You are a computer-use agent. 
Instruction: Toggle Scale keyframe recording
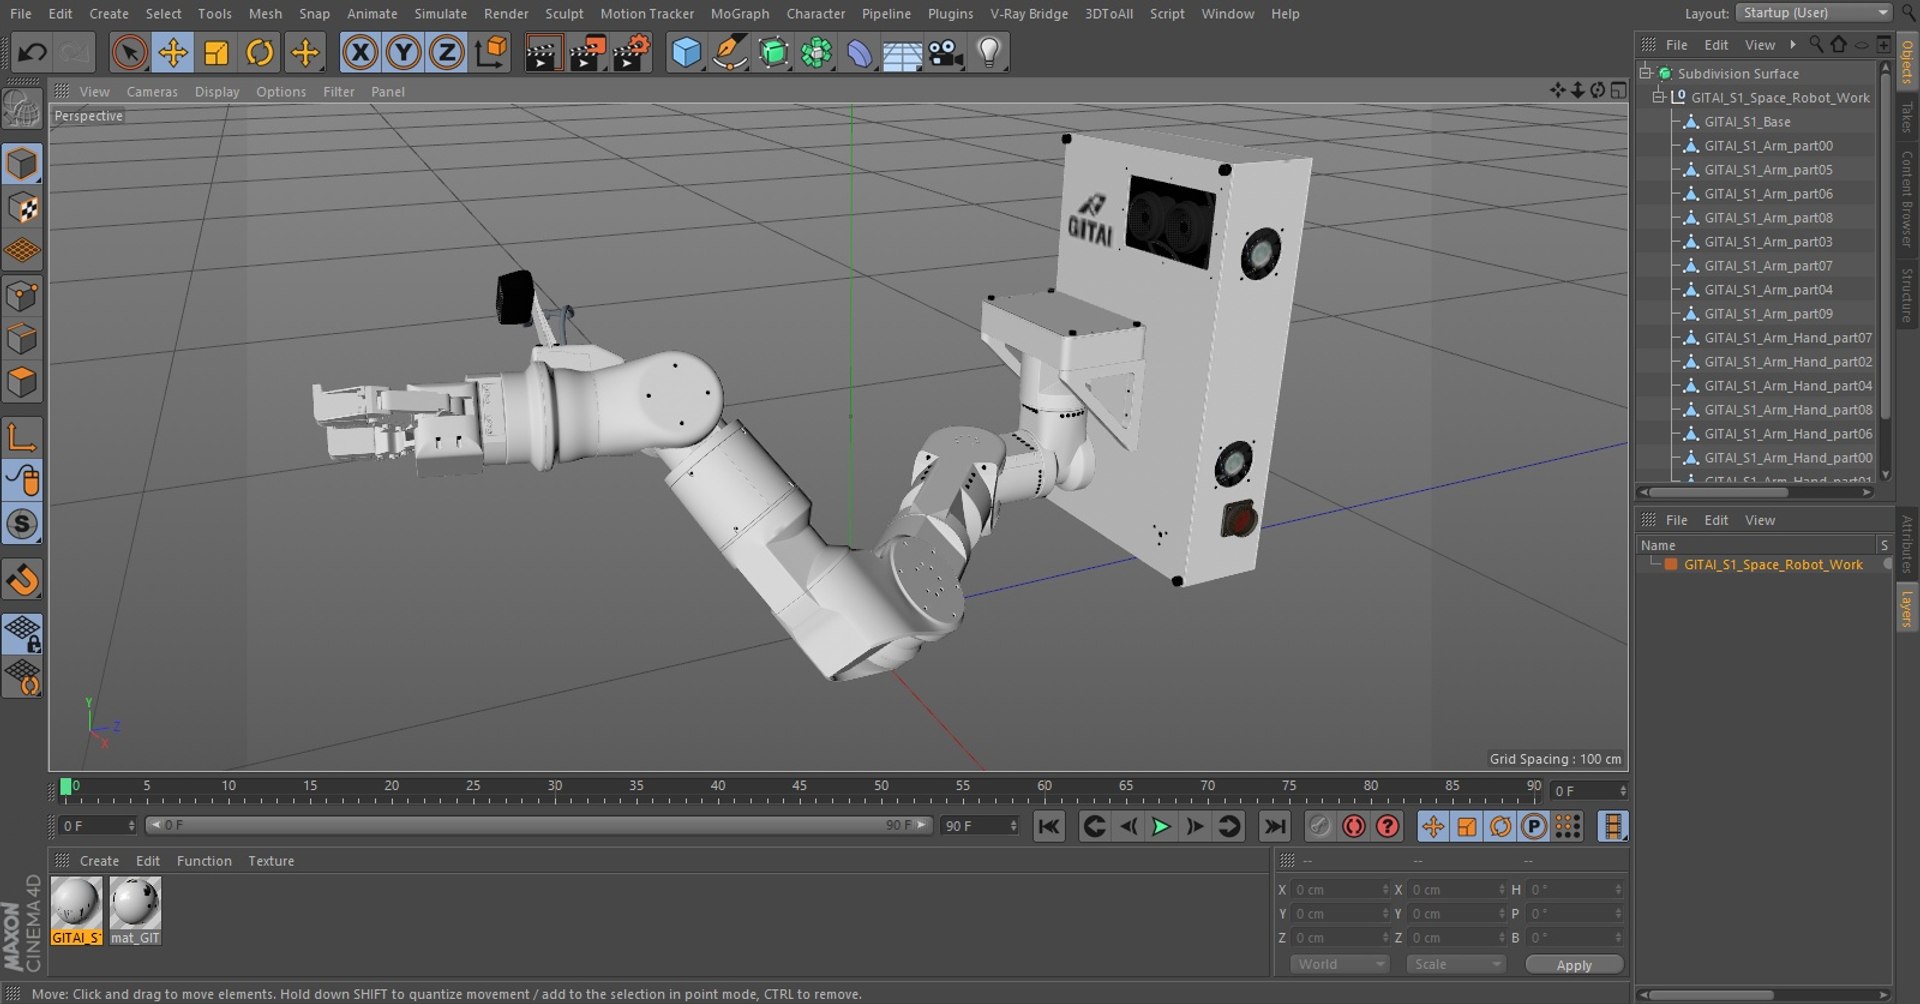point(1467,827)
